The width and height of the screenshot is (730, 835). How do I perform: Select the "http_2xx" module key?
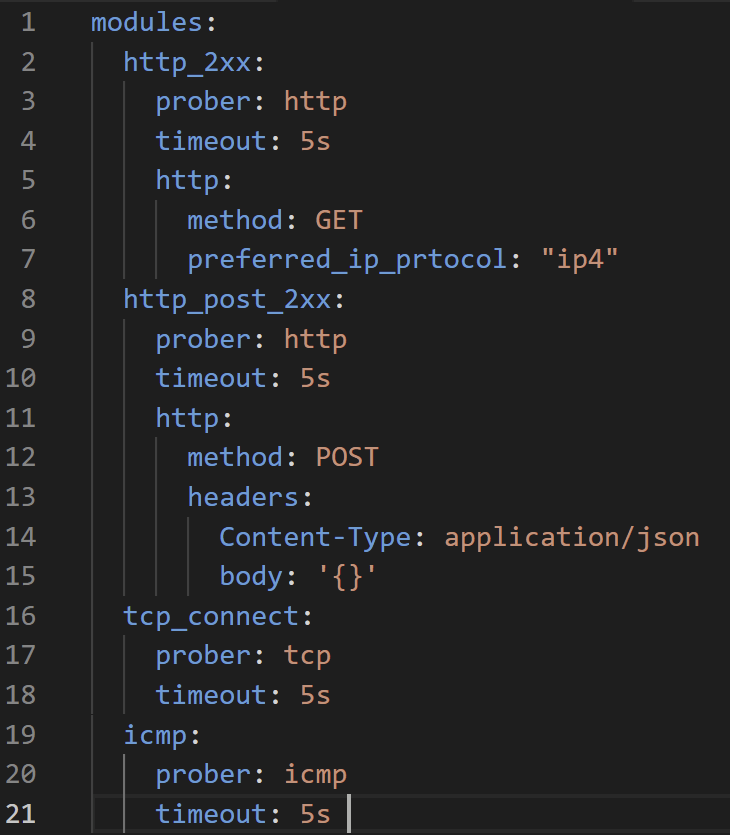187,62
